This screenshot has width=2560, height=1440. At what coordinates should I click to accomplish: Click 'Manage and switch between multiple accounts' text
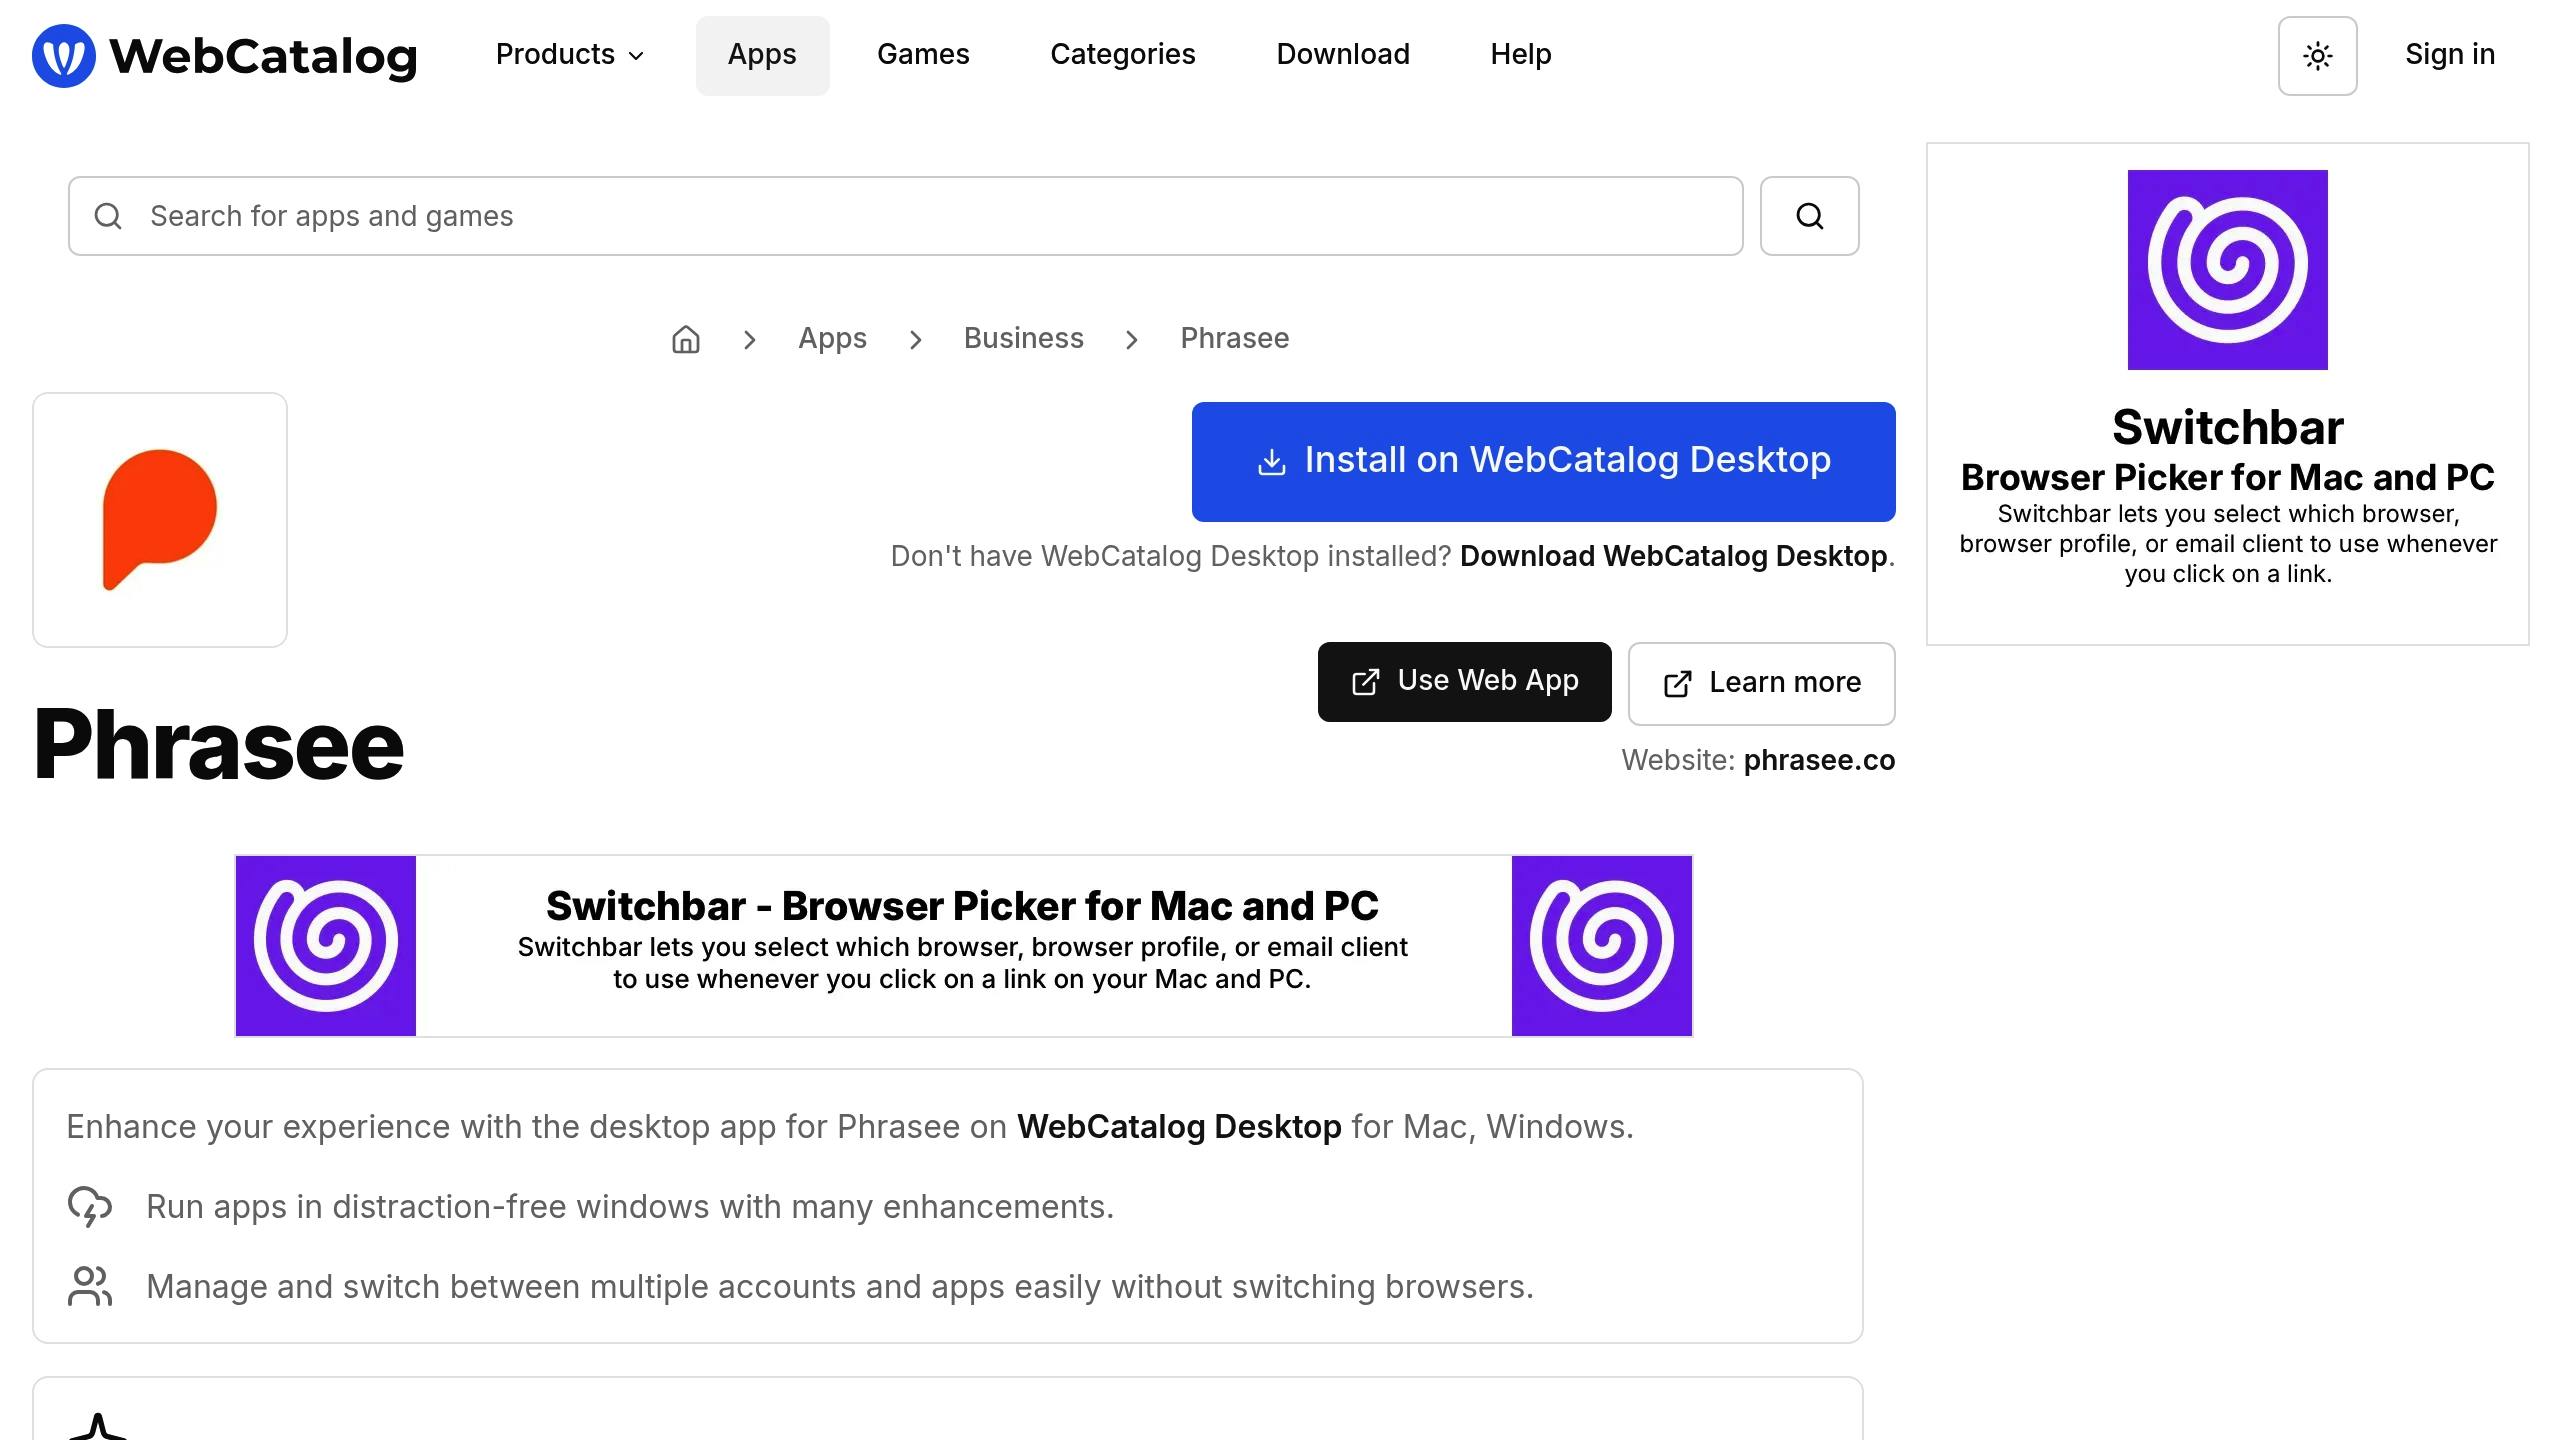tap(840, 1287)
